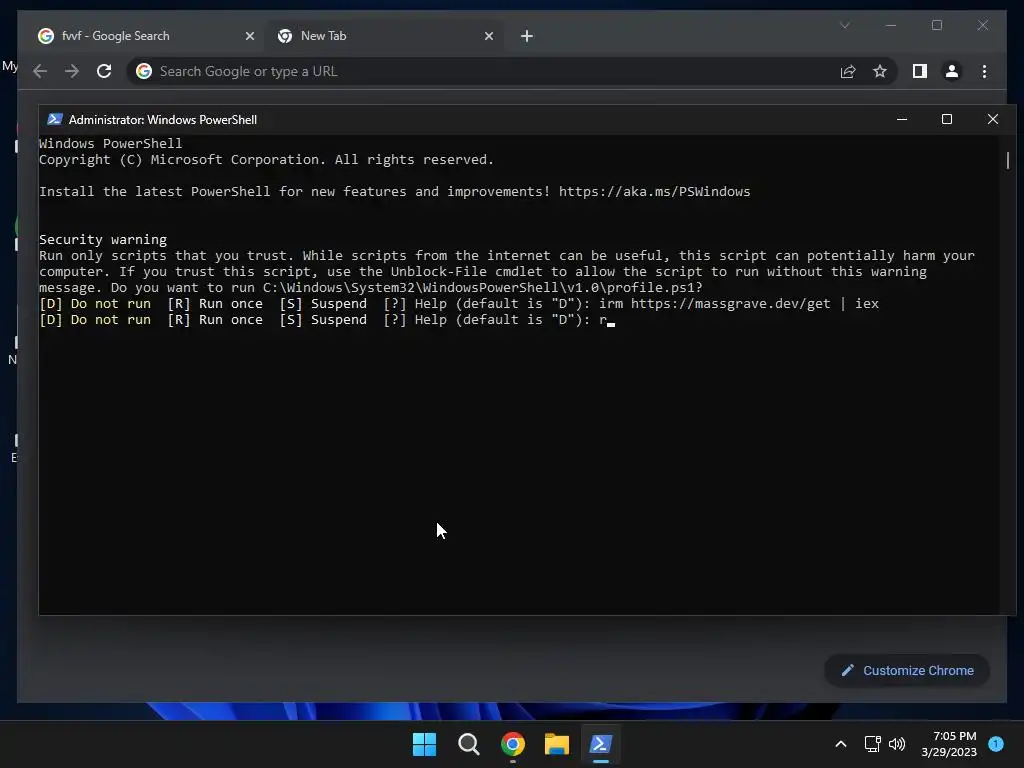Click the Google logo in address bar
The height and width of the screenshot is (768, 1024).
pos(144,71)
